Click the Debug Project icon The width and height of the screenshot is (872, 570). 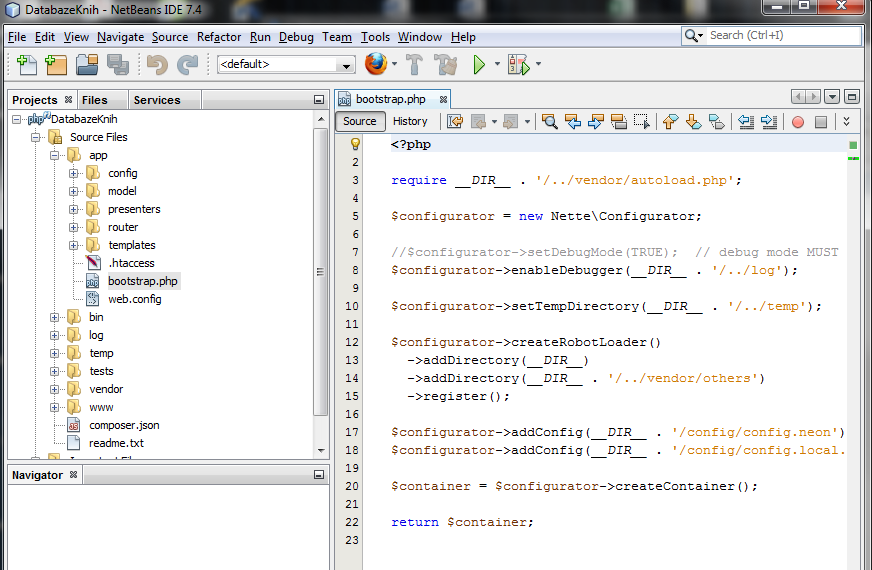point(518,65)
